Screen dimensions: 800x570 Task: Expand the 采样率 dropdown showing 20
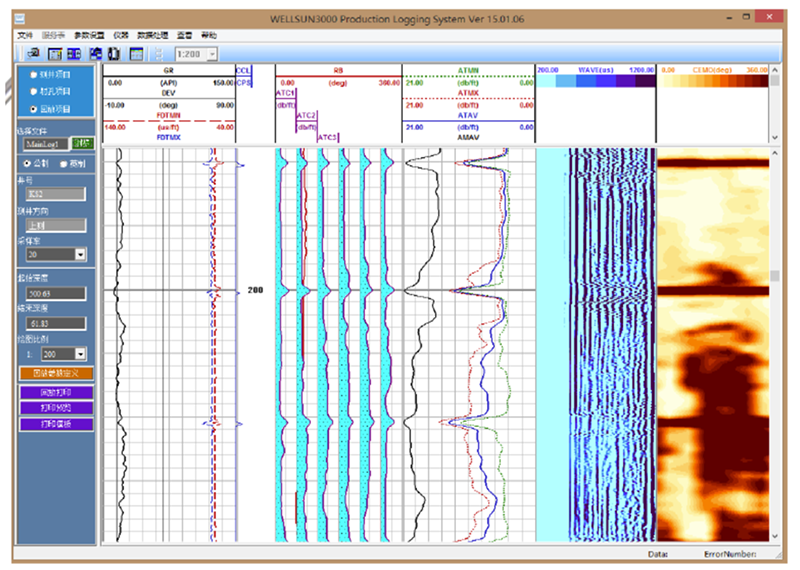coord(81,255)
